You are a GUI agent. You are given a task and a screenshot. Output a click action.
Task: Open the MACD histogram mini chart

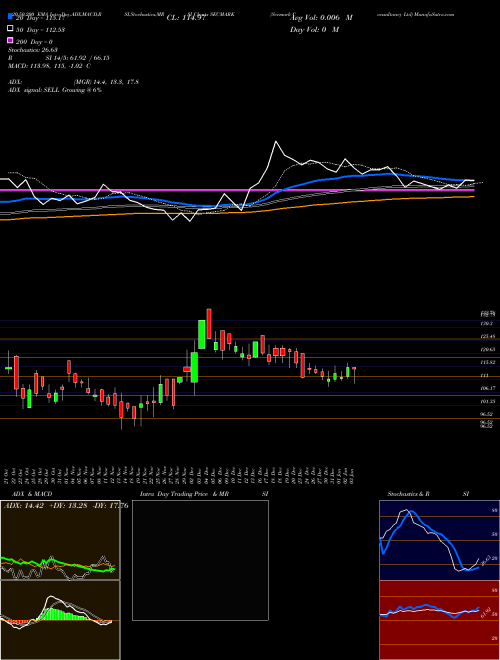pyautogui.click(x=60, y=620)
